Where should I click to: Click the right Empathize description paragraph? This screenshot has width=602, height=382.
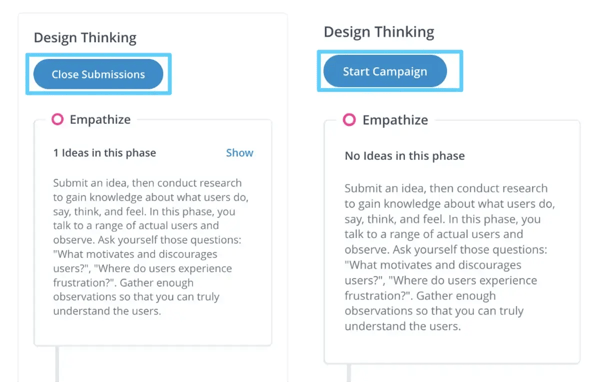(x=450, y=257)
